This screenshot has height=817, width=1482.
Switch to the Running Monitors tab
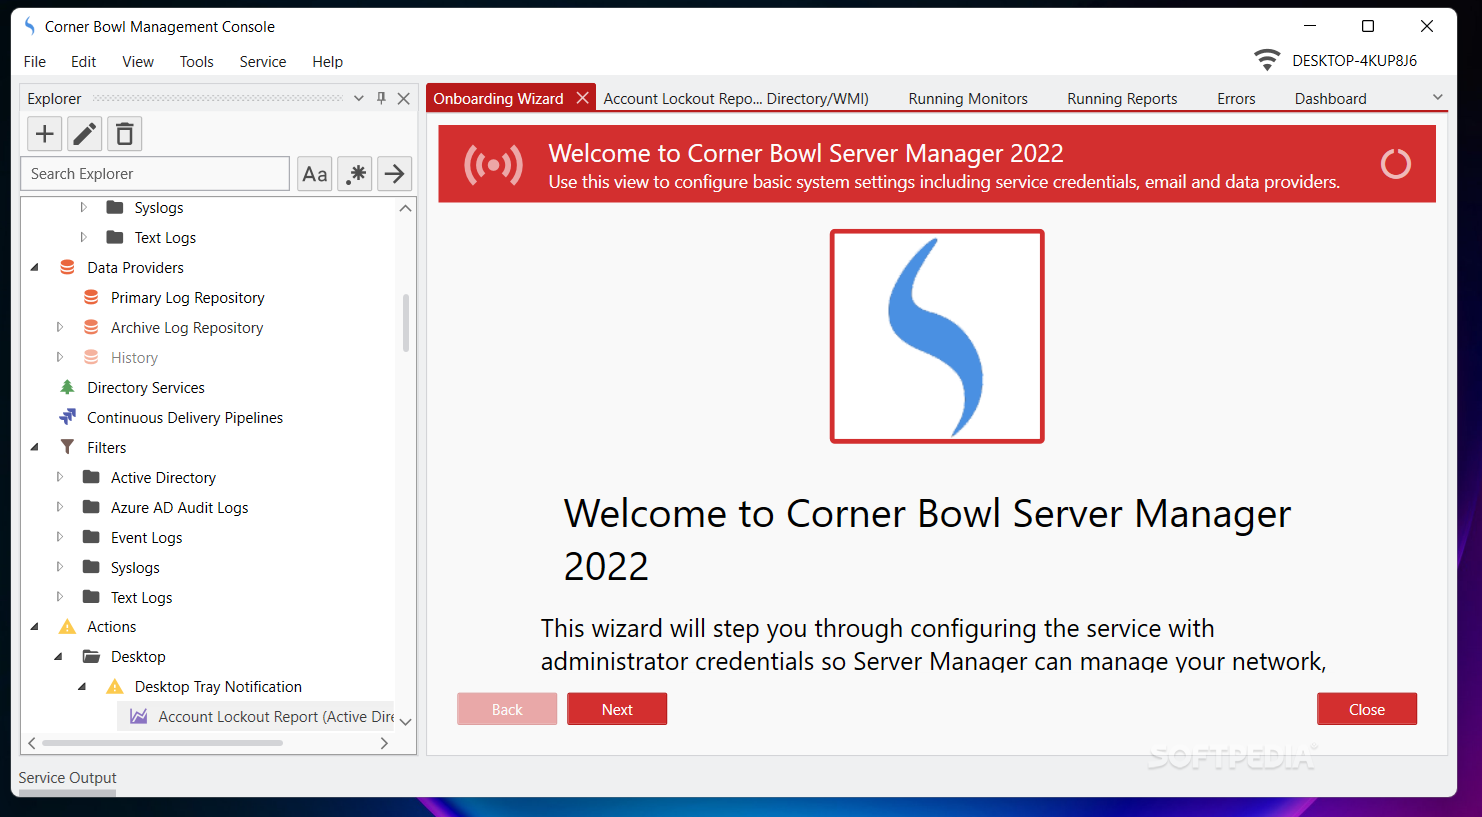click(968, 99)
